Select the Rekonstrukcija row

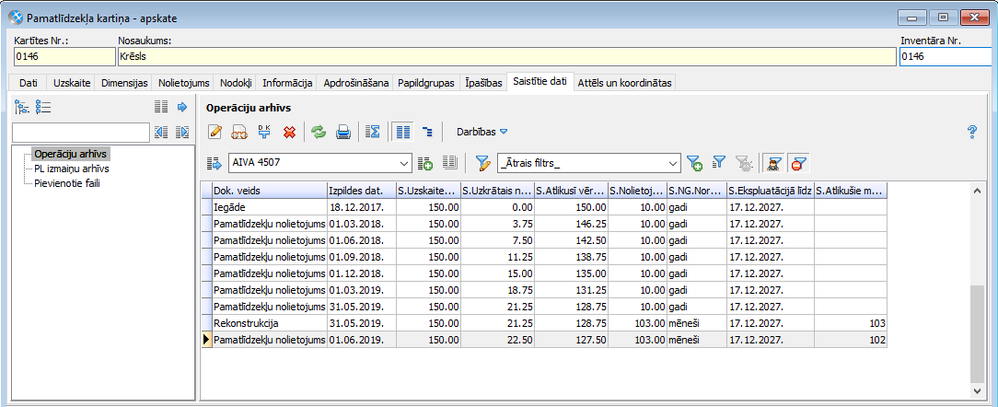point(544,324)
